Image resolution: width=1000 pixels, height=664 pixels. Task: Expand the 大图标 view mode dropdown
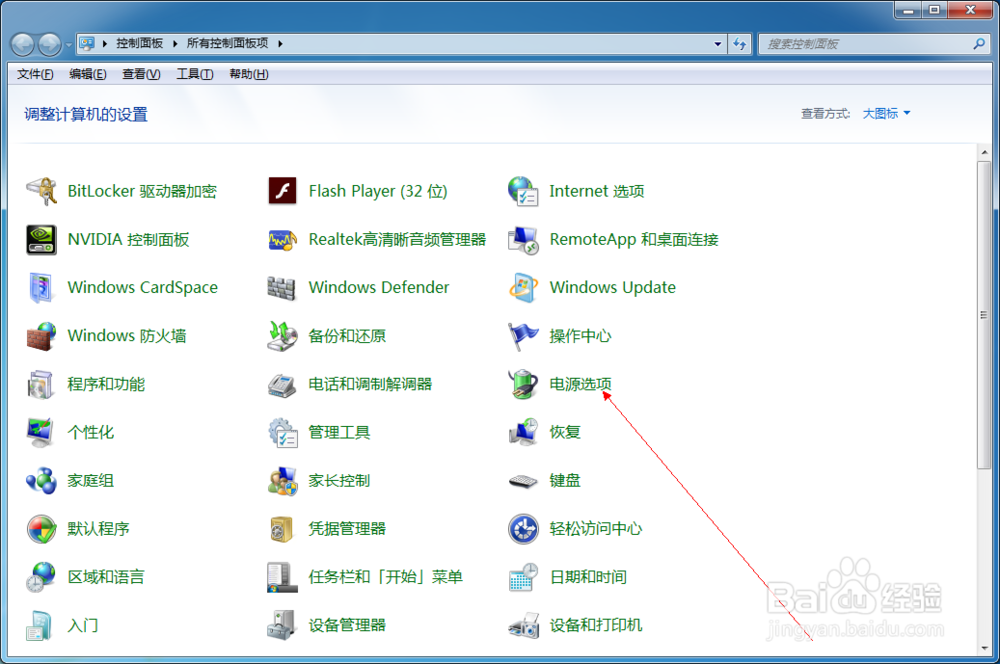(886, 114)
